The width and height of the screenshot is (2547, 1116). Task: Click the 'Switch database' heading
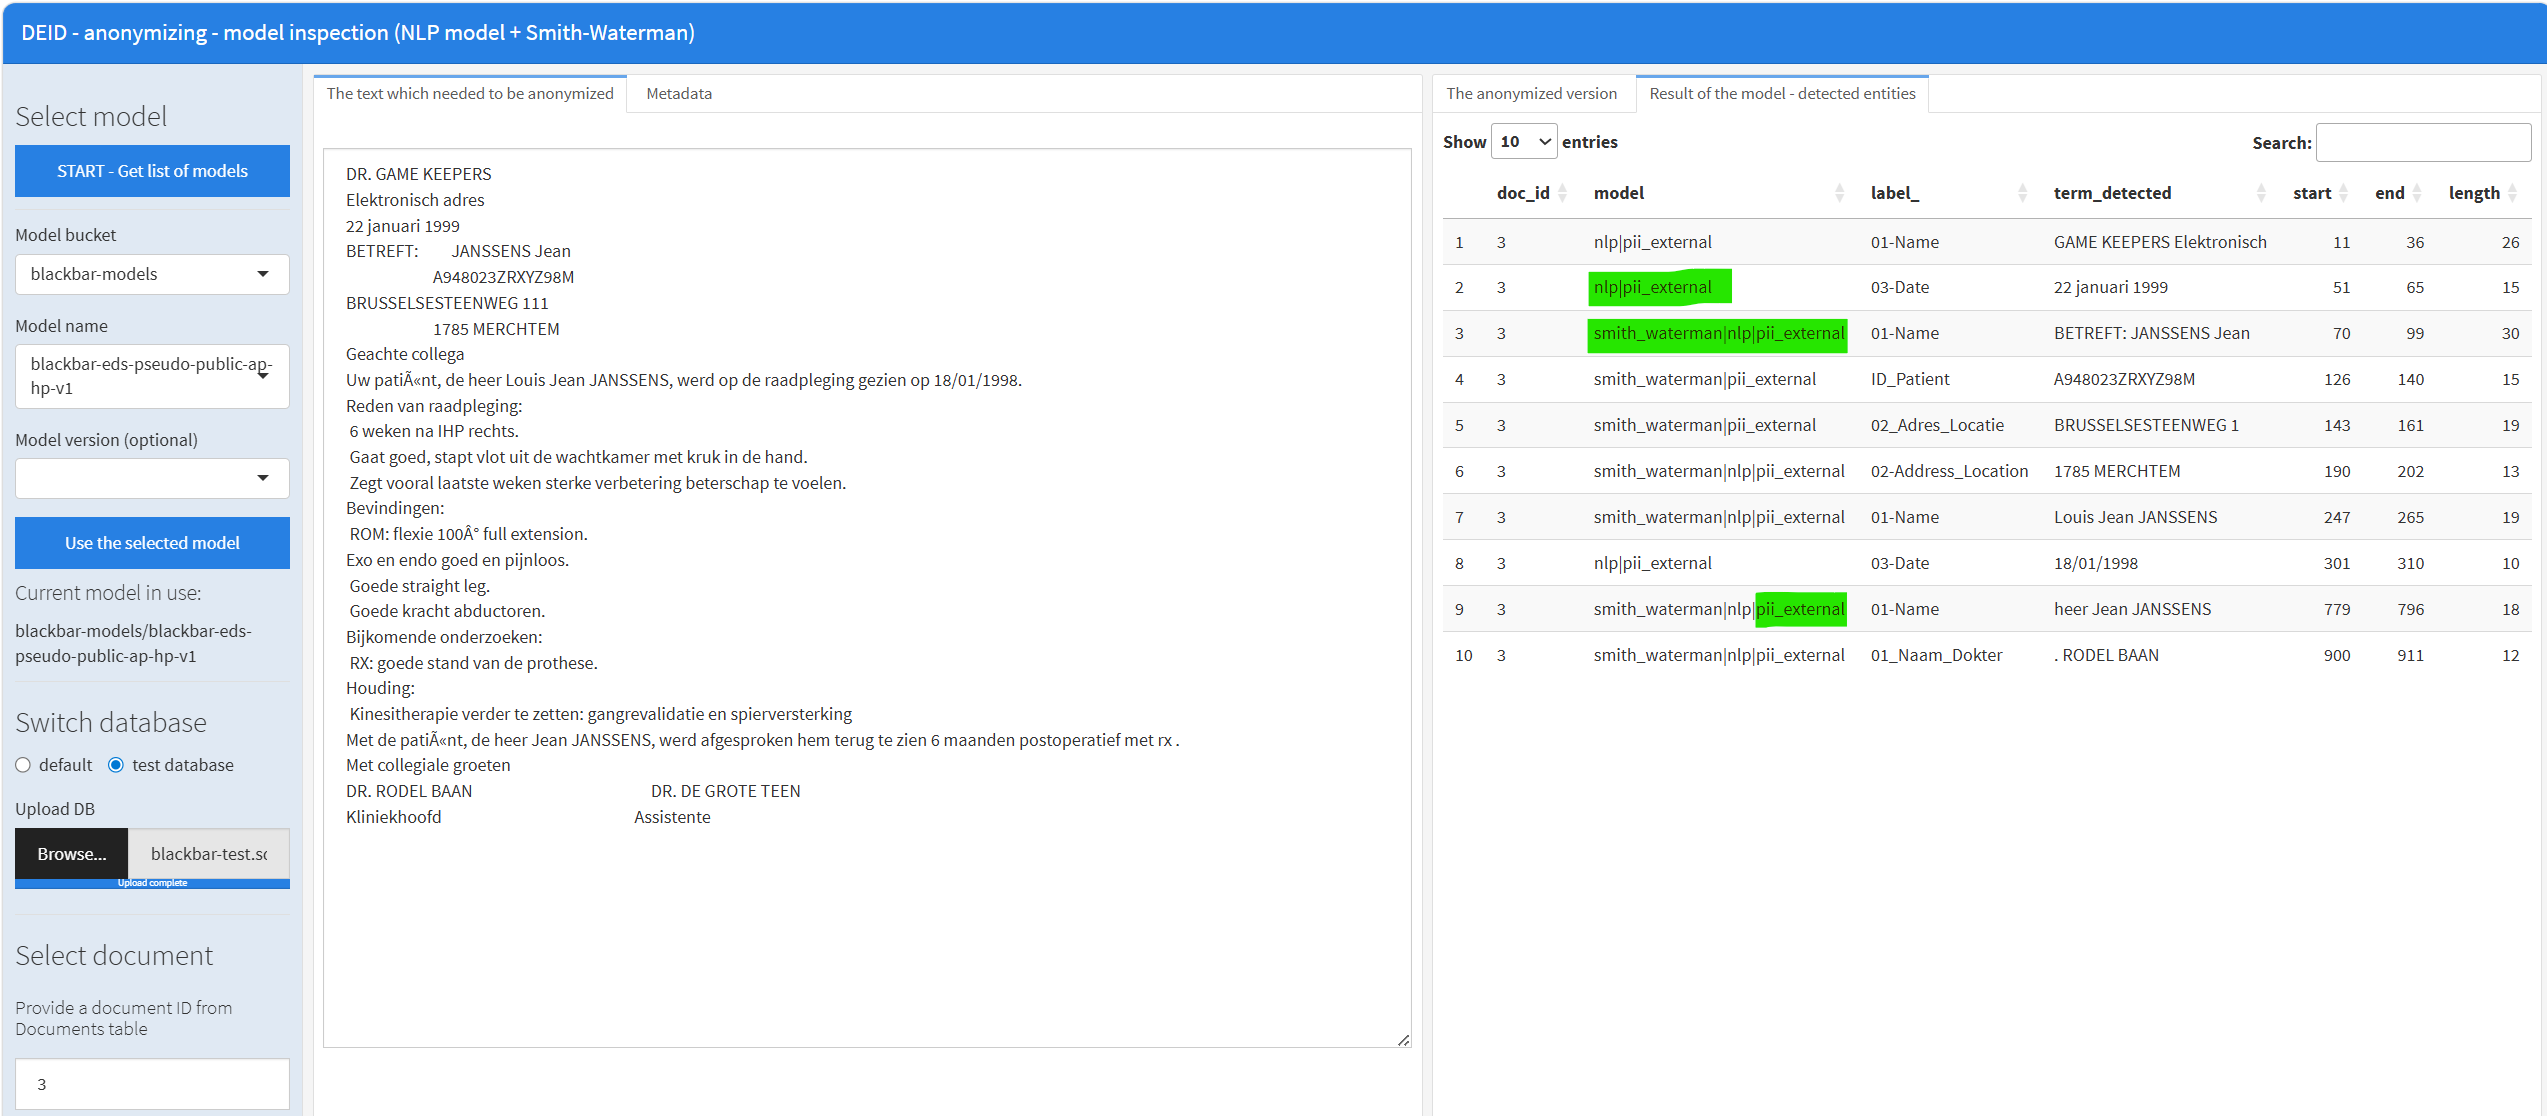point(111,723)
